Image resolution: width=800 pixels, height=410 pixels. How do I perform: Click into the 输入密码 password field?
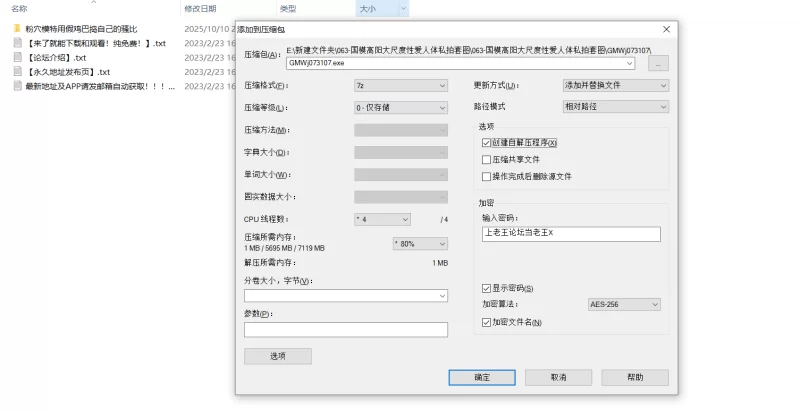[x=571, y=234]
